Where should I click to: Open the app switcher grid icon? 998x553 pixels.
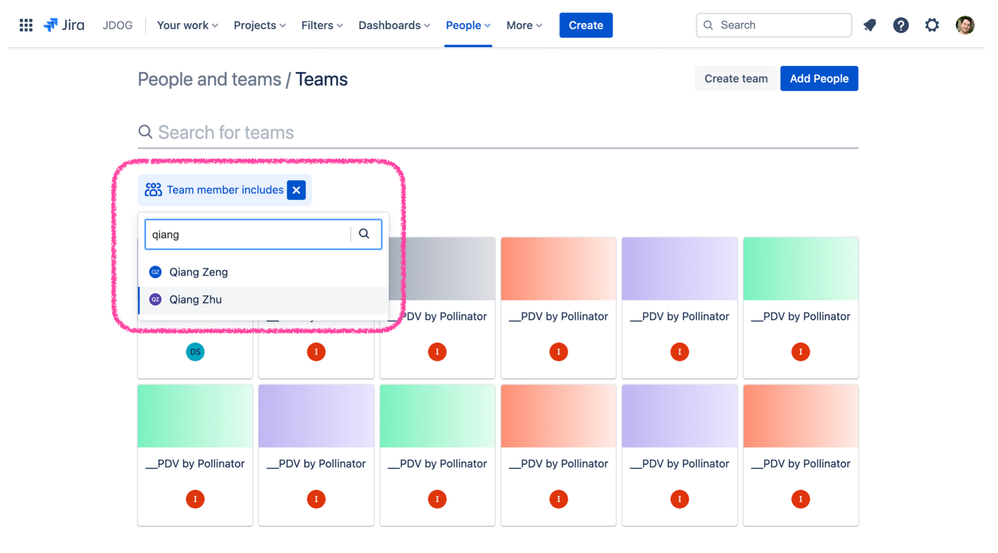pos(26,25)
